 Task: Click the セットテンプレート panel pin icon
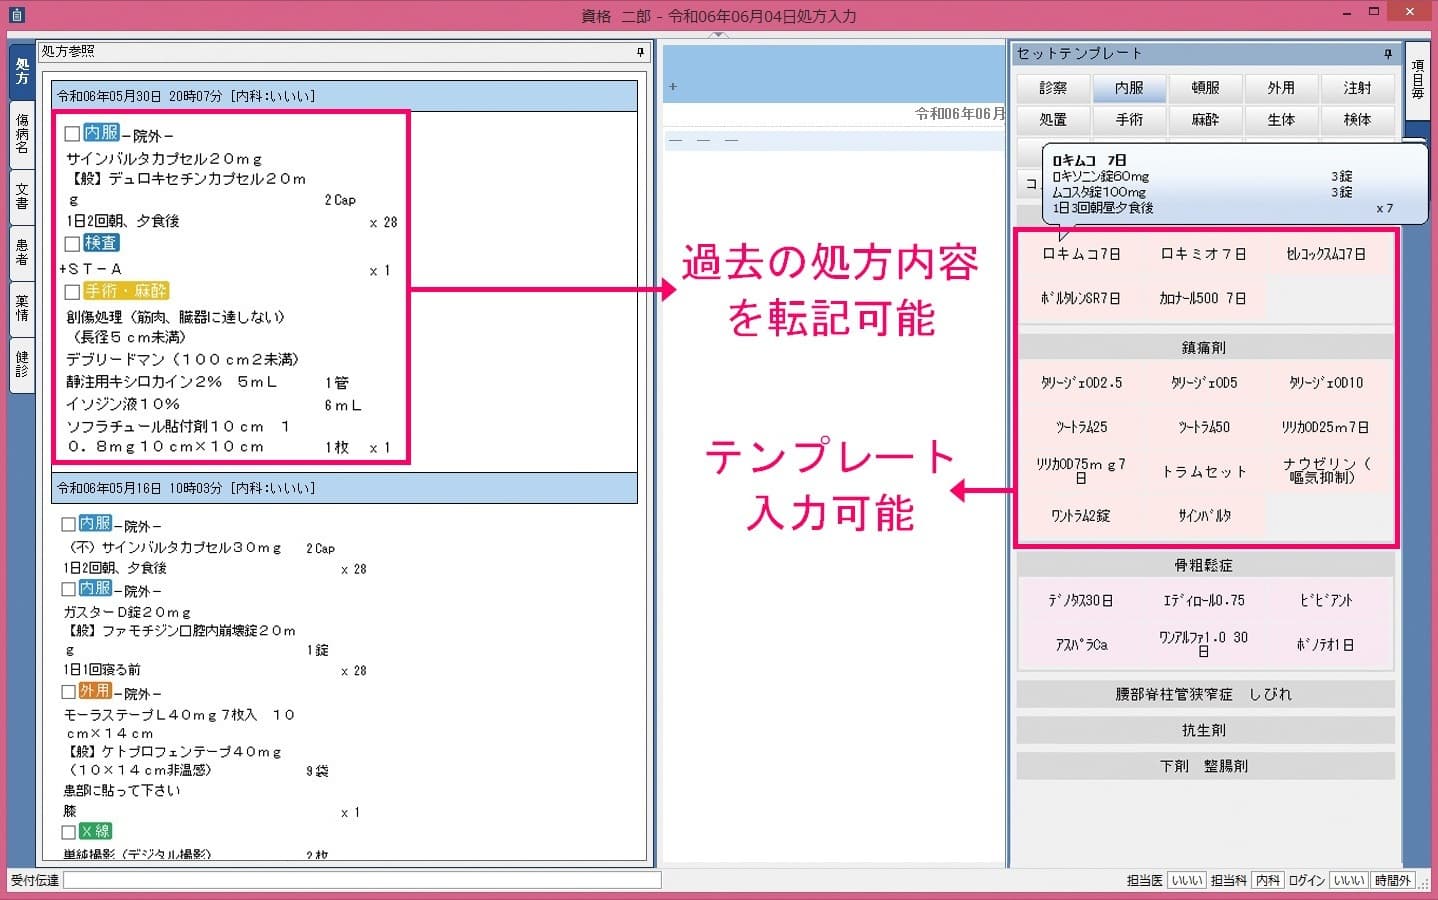click(1387, 54)
